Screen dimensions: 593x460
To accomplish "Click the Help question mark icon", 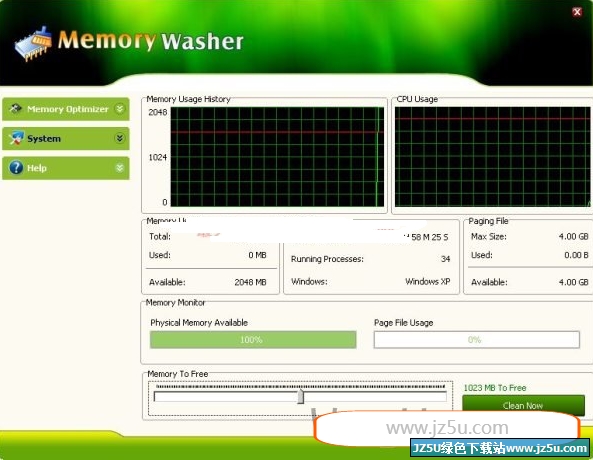I will (16, 168).
